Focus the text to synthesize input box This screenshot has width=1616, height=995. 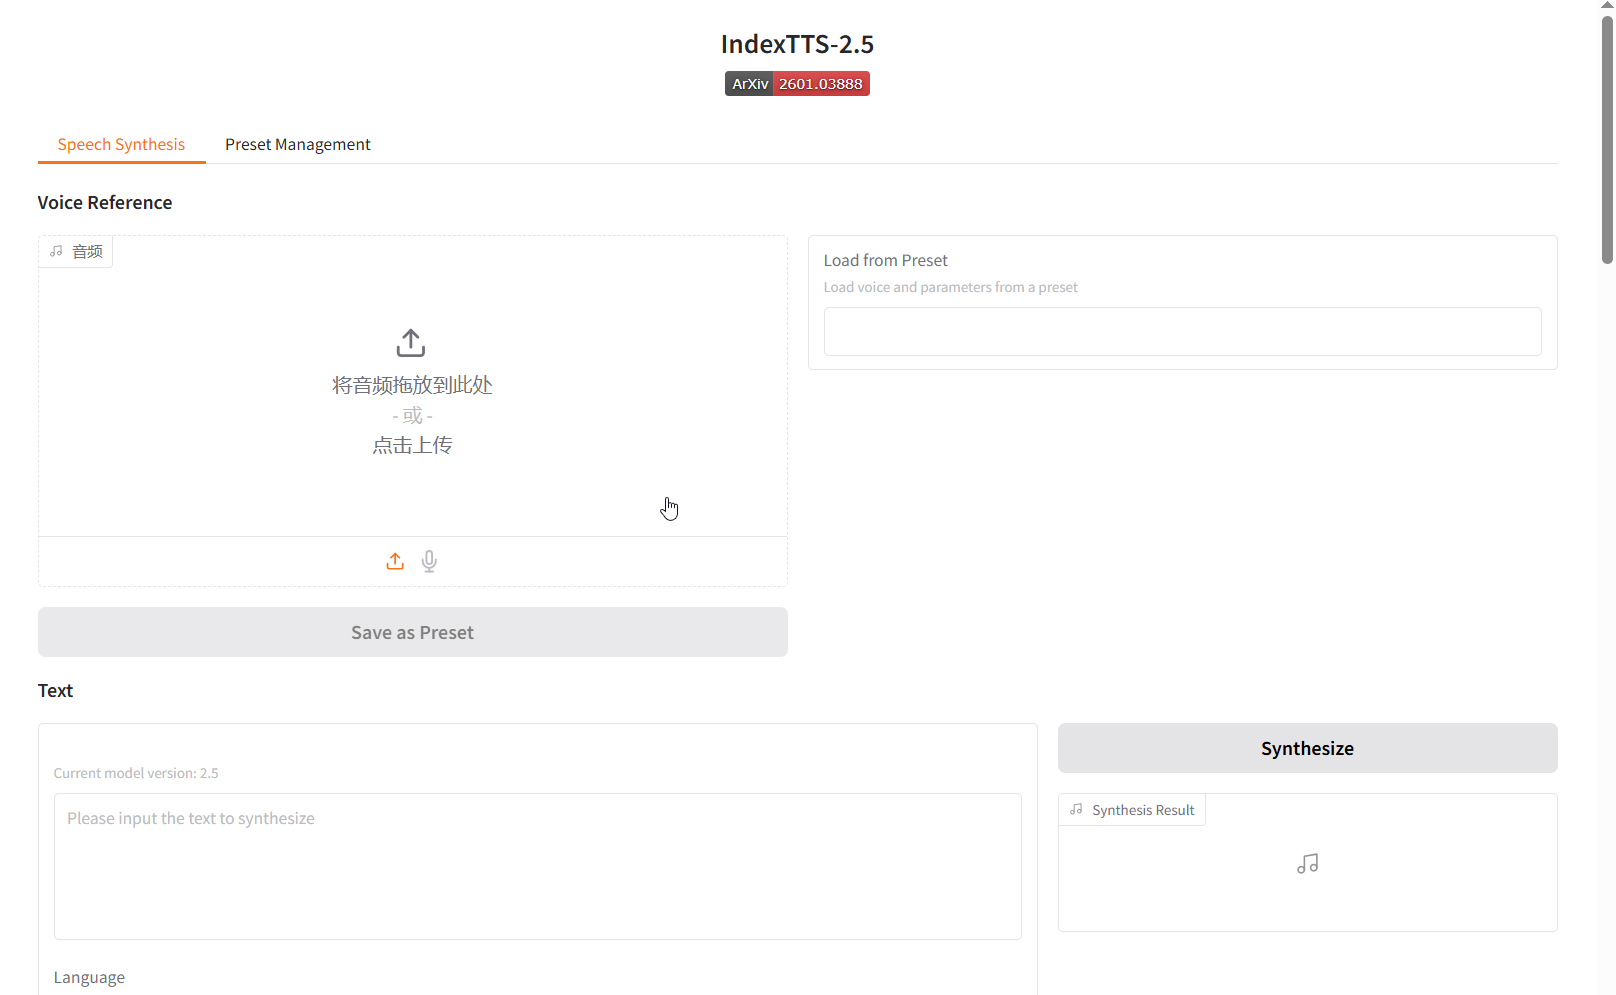click(x=538, y=866)
